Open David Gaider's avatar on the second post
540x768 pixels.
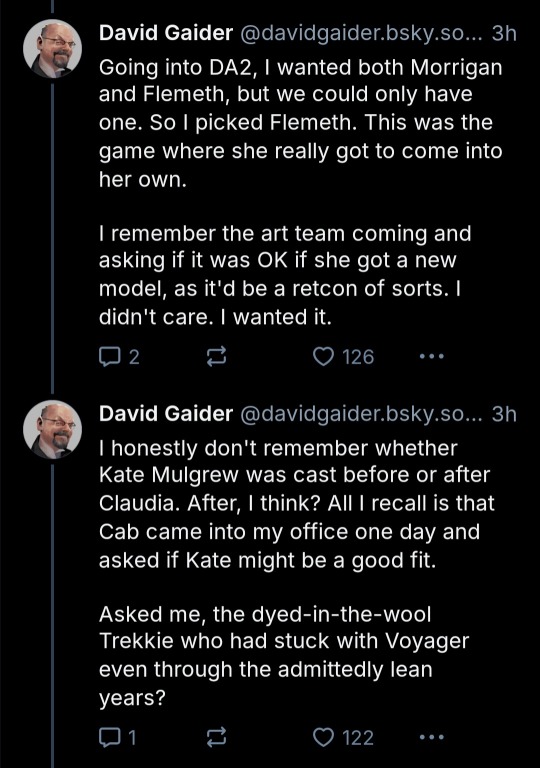point(52,429)
